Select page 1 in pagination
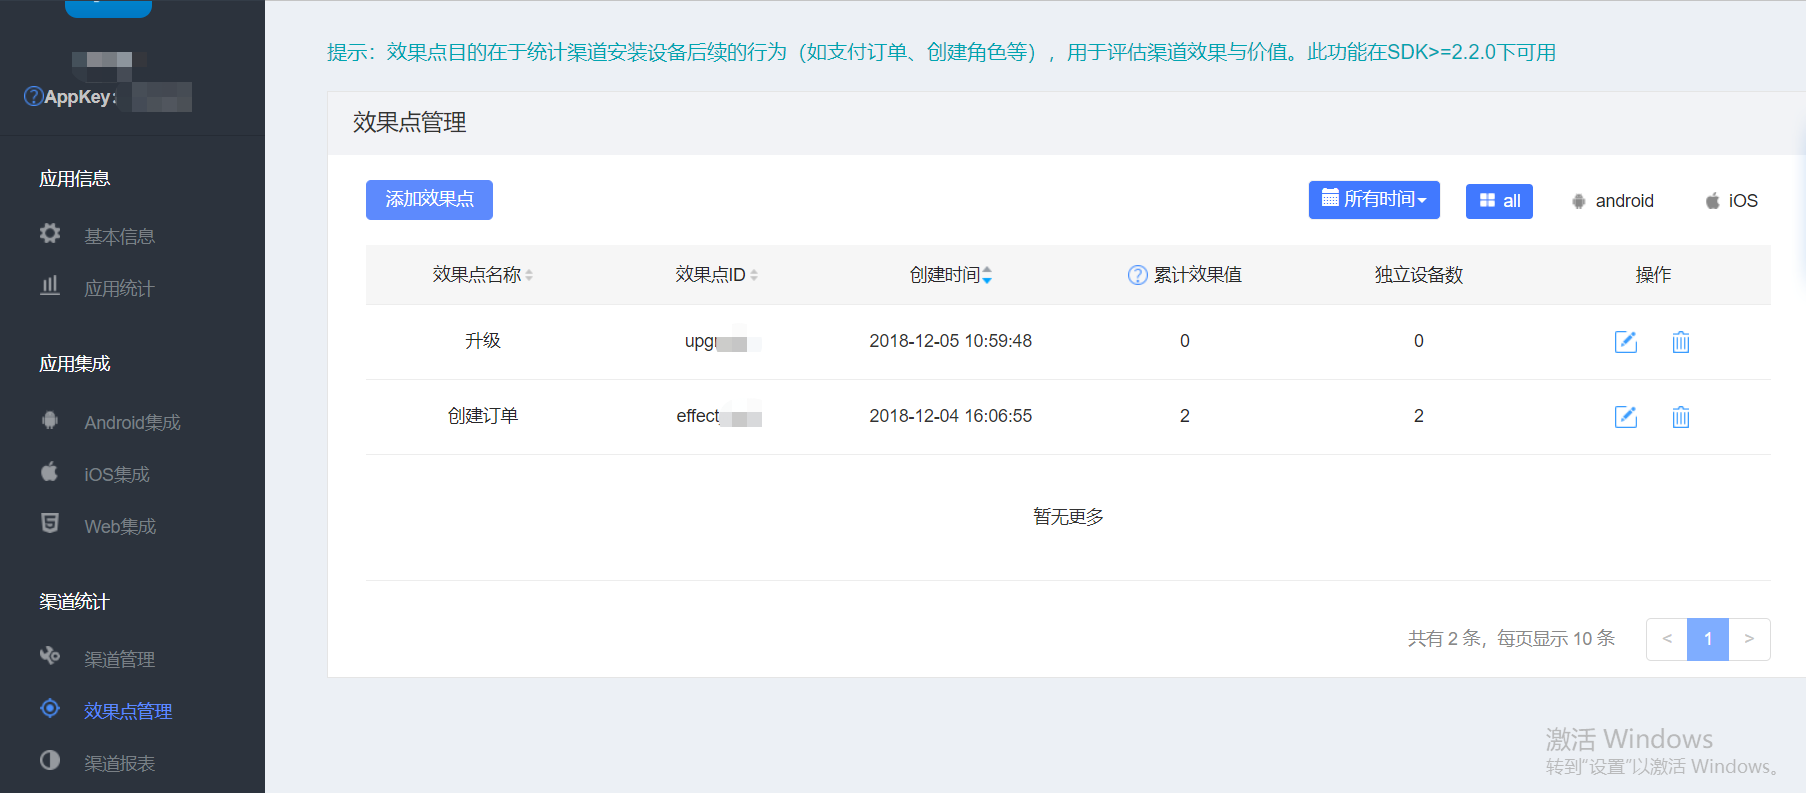 (x=1708, y=639)
